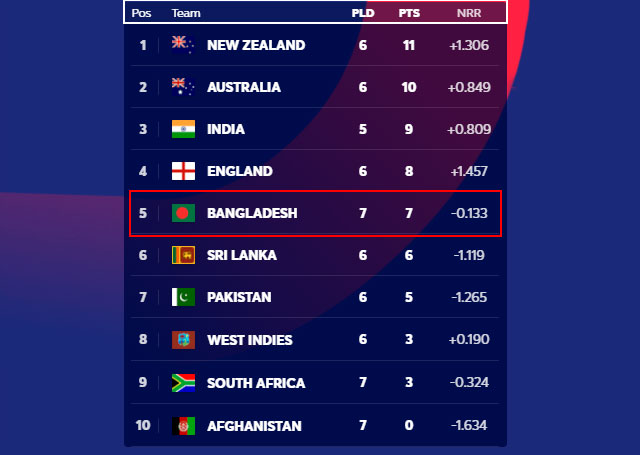Click the England flag icon

coord(183,171)
